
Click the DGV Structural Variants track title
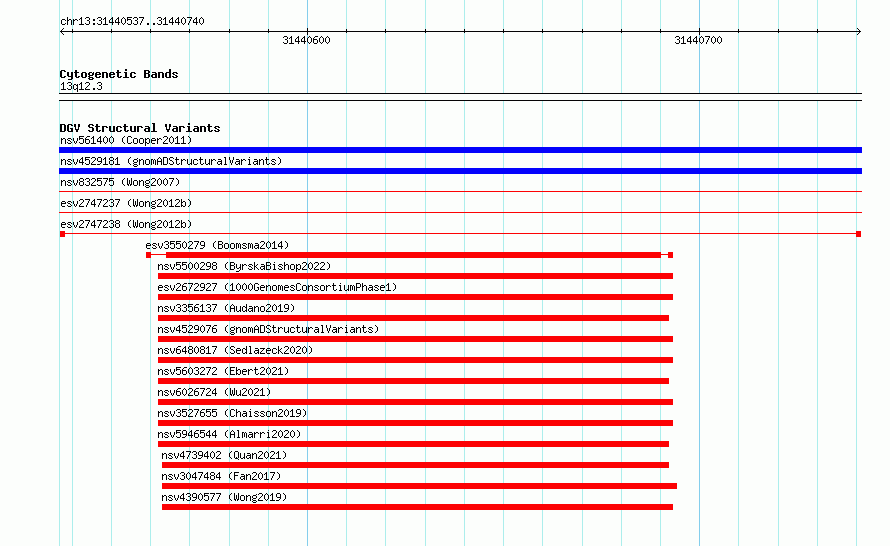[x=140, y=128]
